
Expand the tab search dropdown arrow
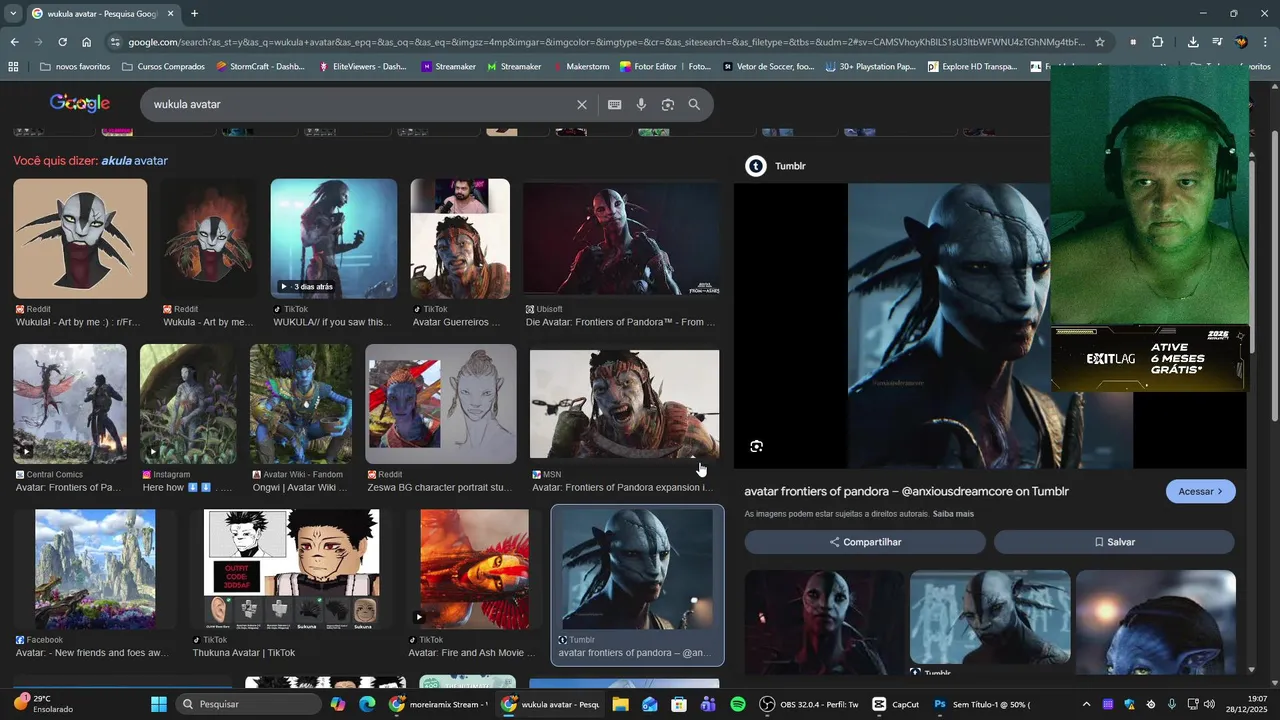tap(13, 14)
